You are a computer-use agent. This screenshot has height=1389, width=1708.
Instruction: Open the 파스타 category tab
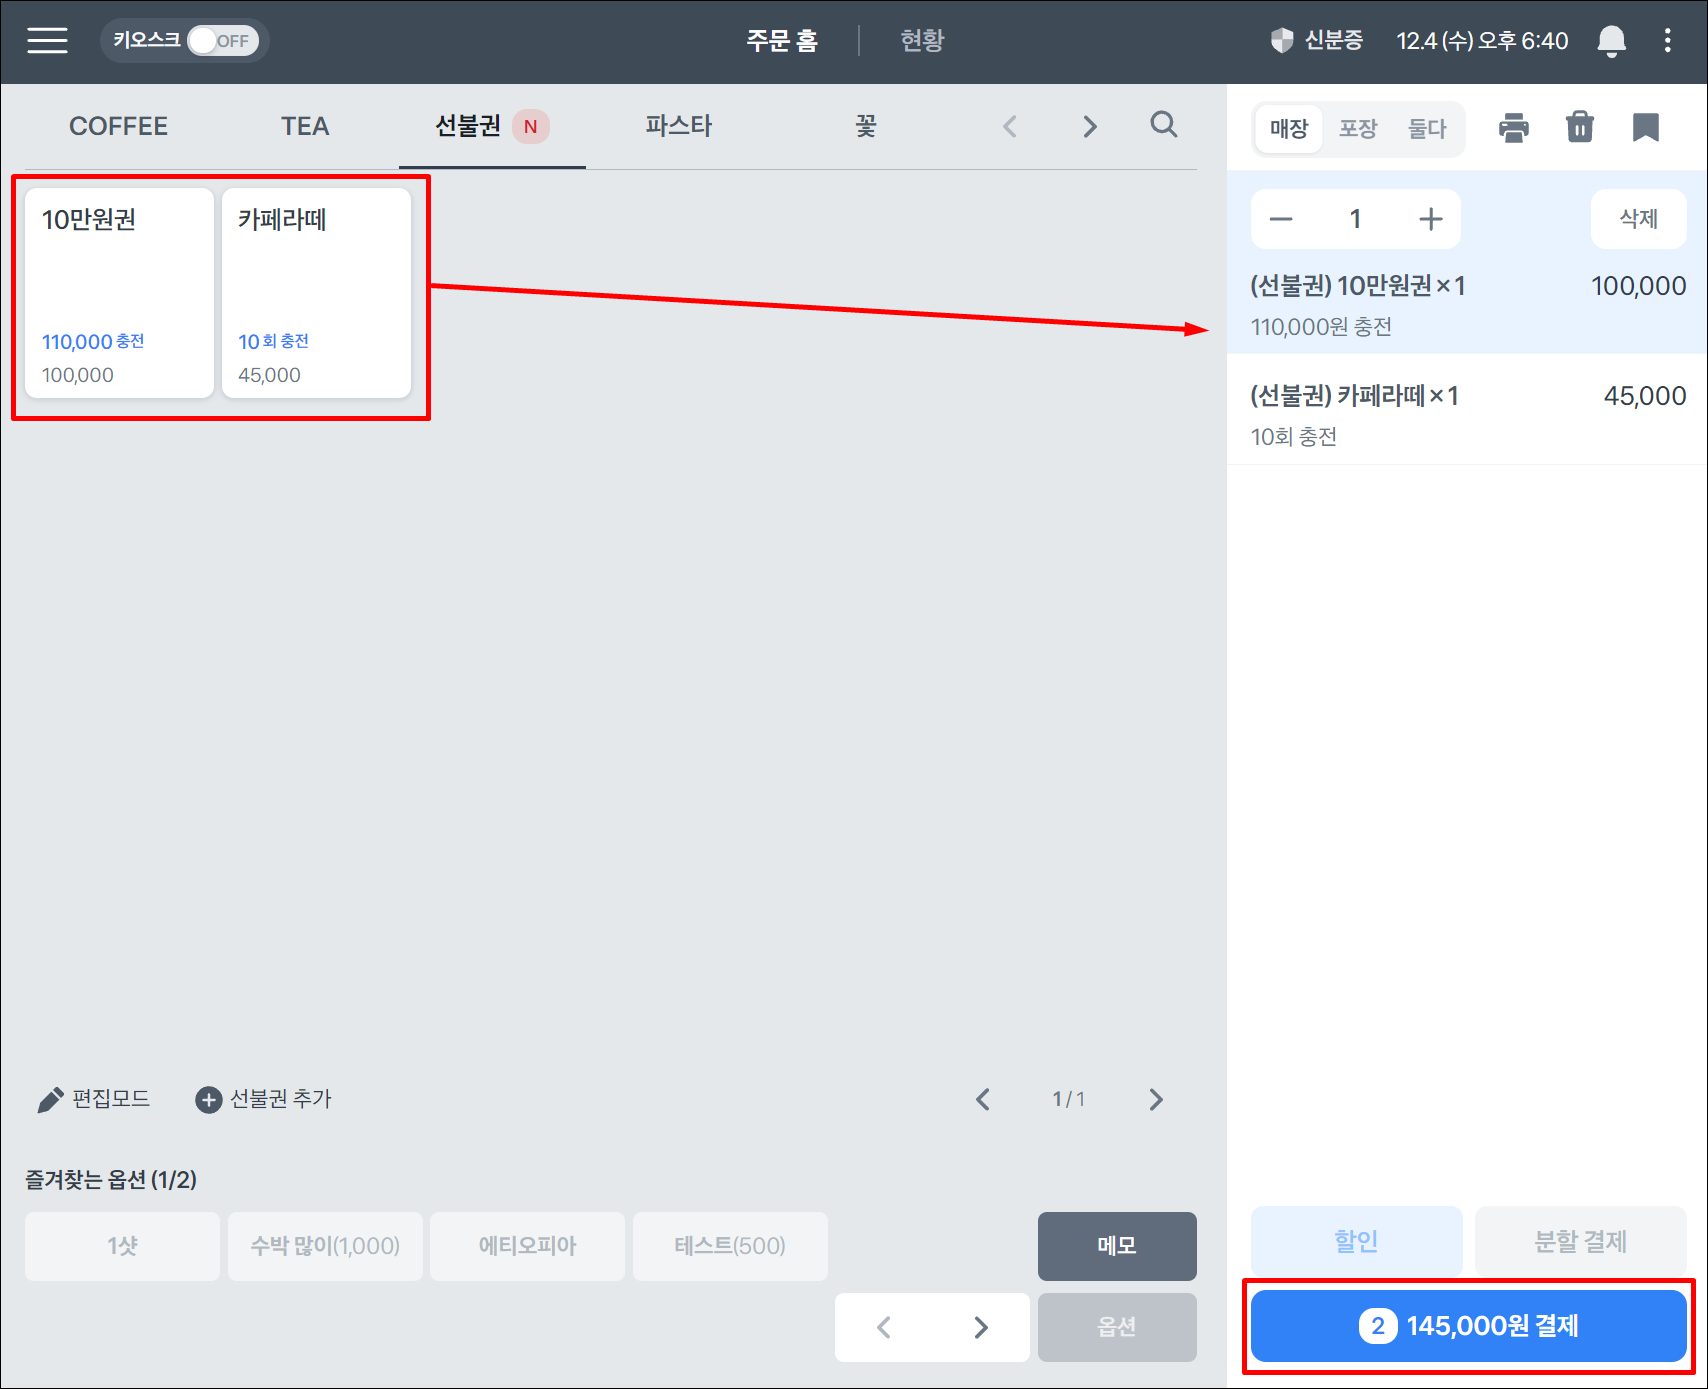pyautogui.click(x=678, y=127)
